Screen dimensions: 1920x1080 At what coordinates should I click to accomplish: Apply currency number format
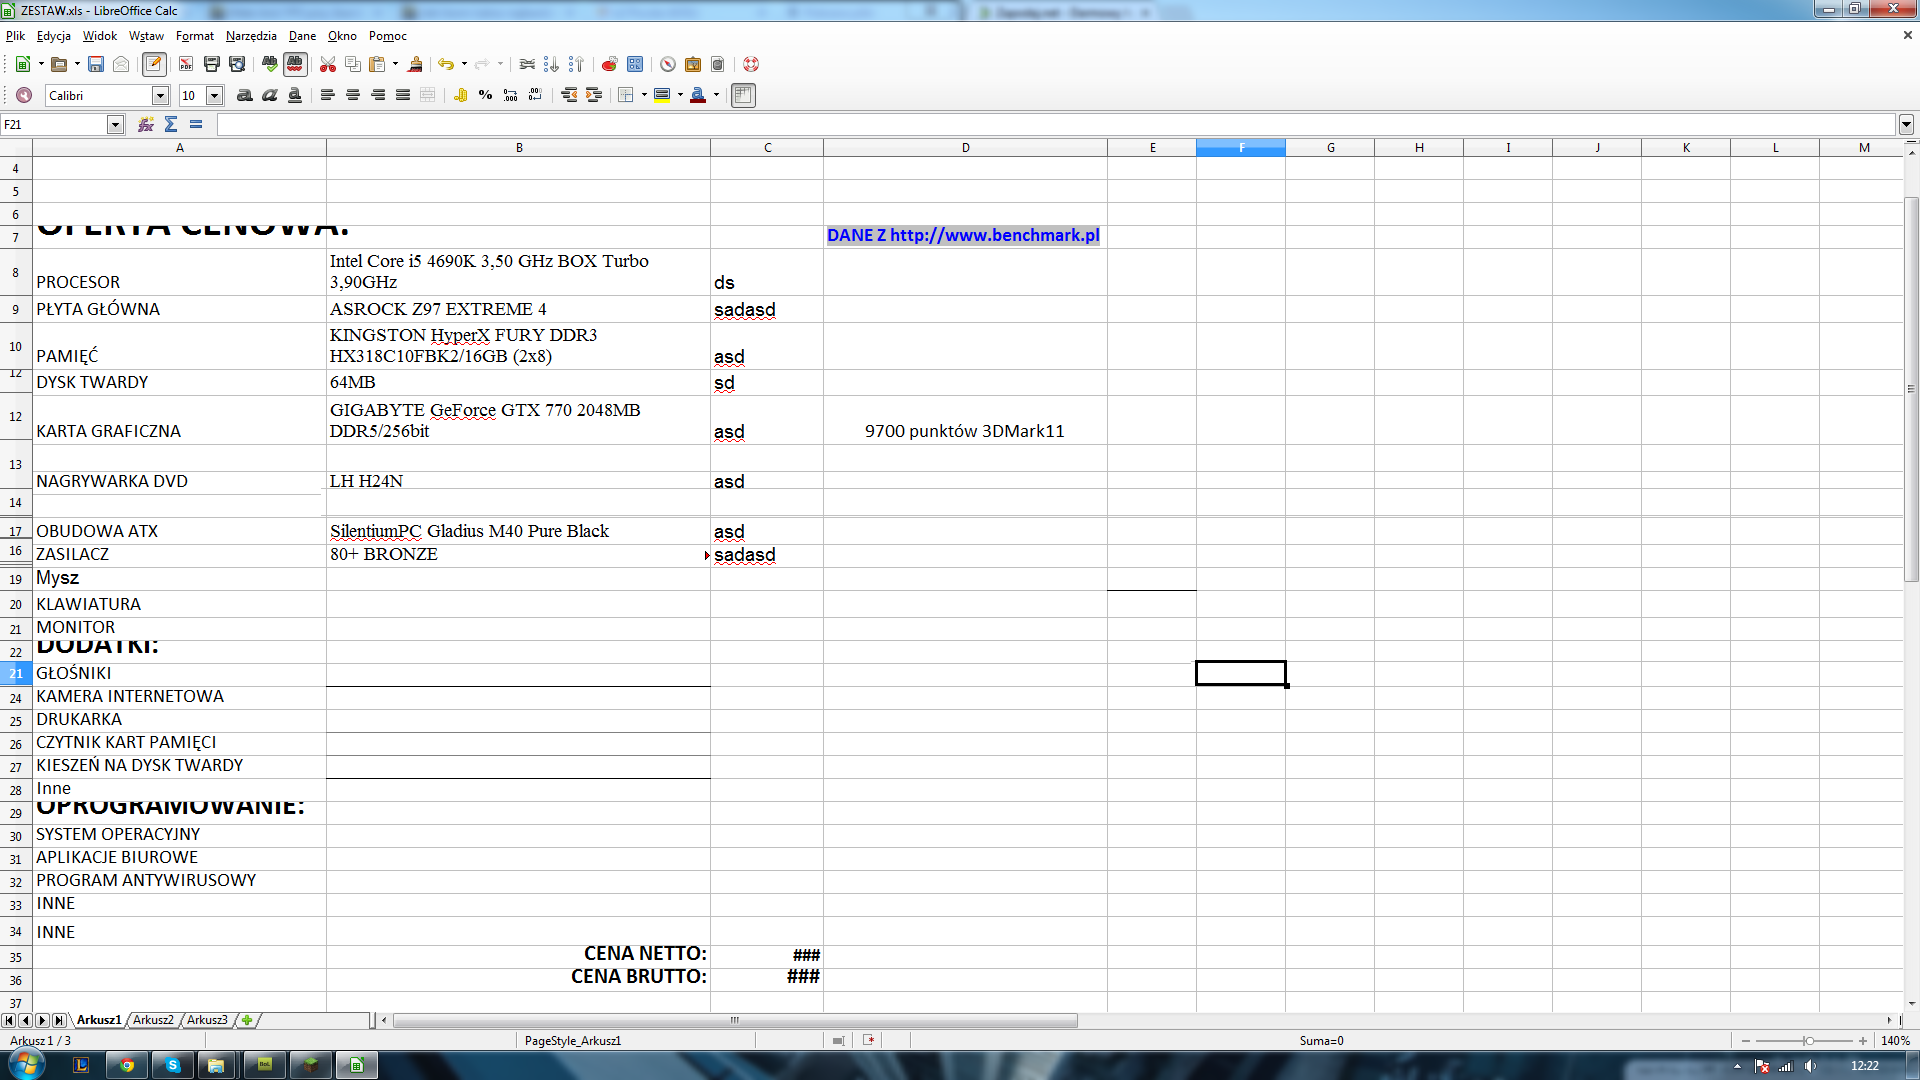[460, 95]
